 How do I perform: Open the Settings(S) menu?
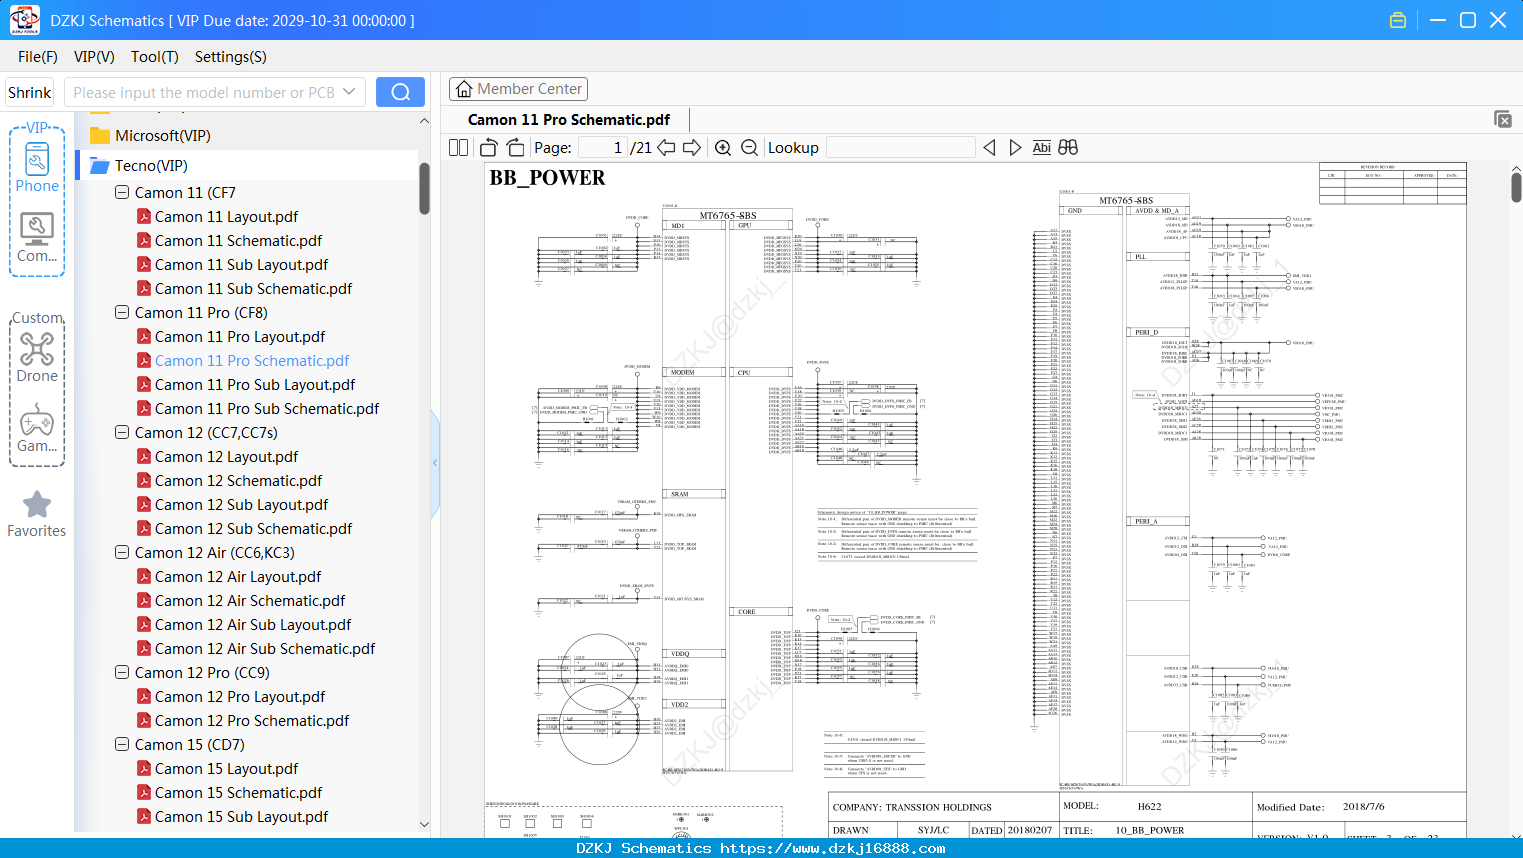(x=231, y=57)
